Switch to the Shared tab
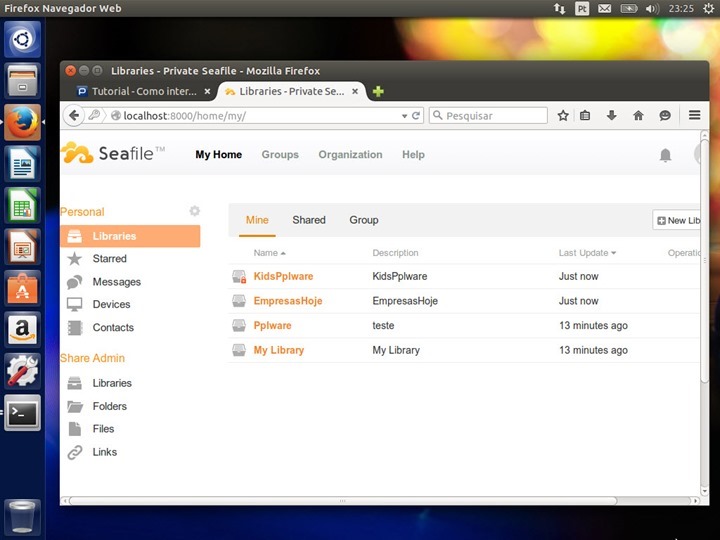Screen dimensions: 720x540 tap(309, 220)
